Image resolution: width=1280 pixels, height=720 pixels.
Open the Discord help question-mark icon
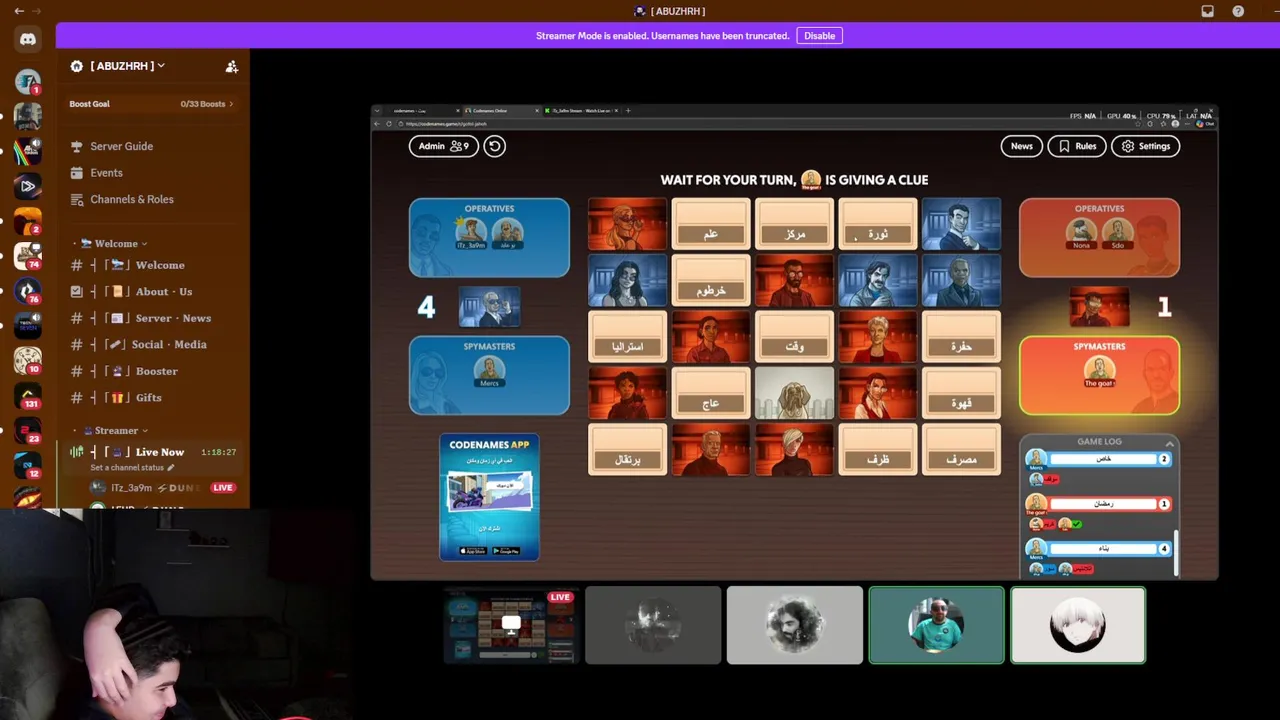coord(1238,11)
